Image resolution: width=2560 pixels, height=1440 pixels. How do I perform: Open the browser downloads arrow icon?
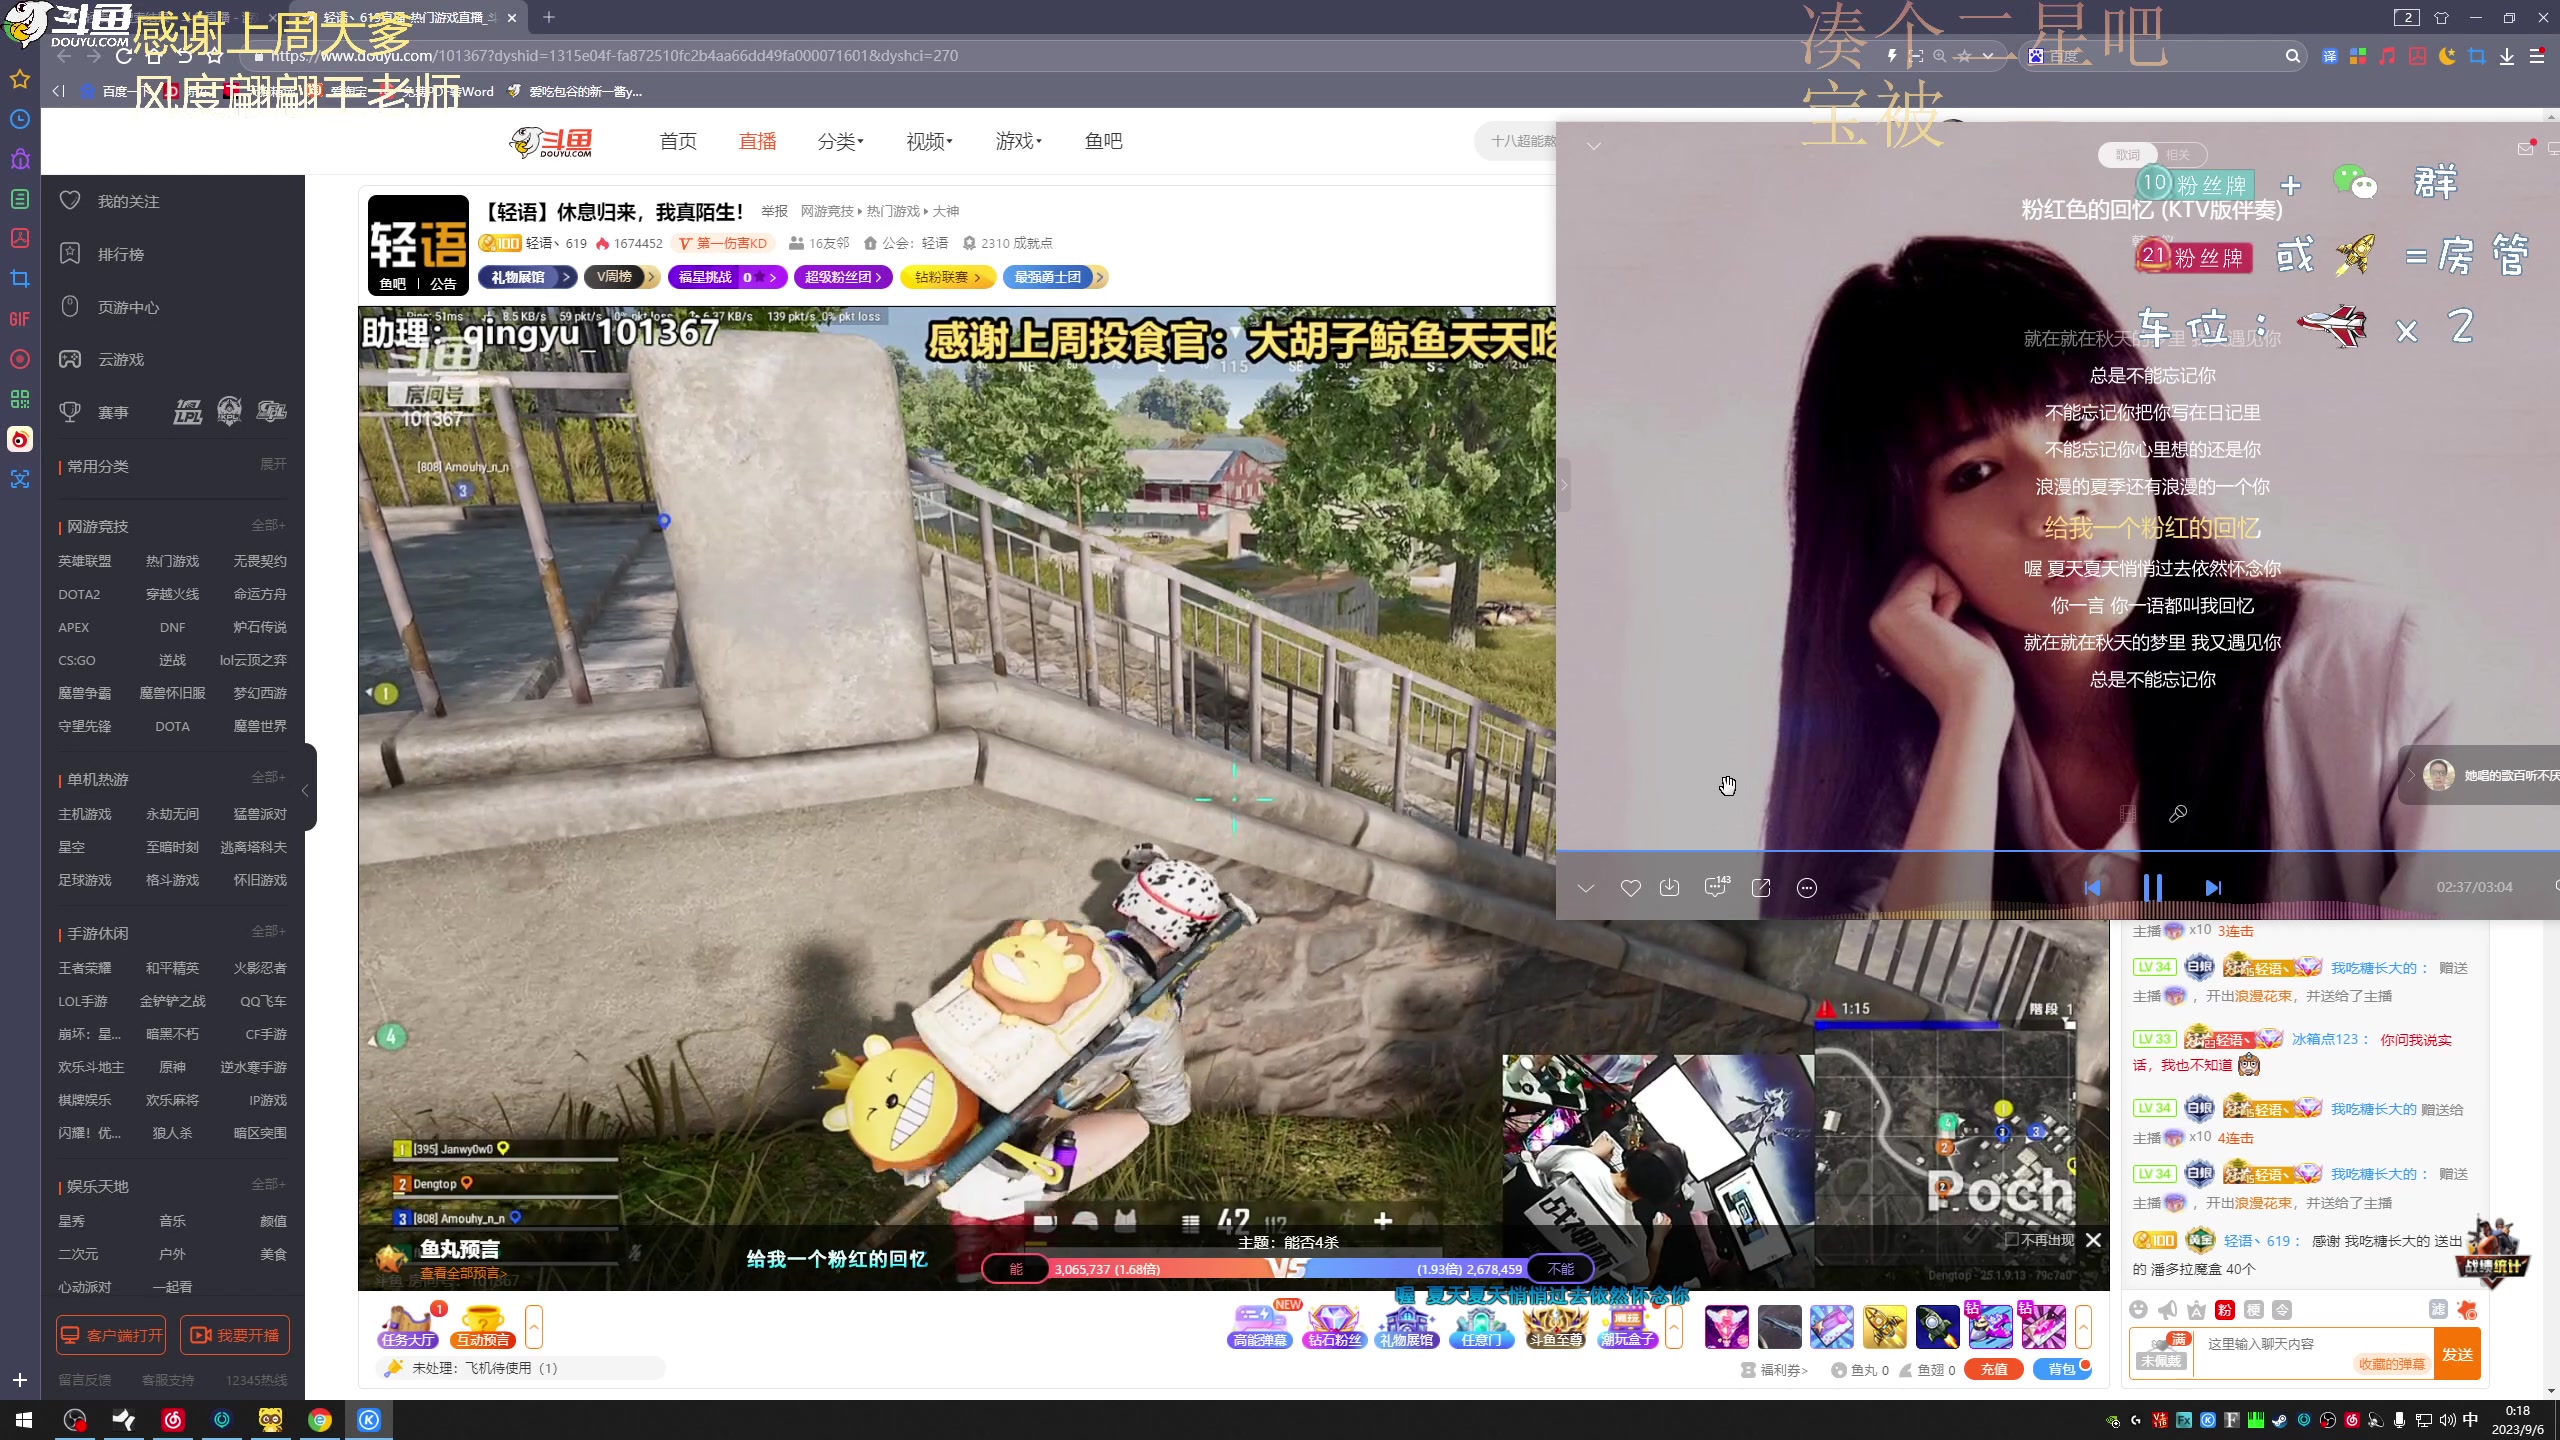click(x=2507, y=56)
